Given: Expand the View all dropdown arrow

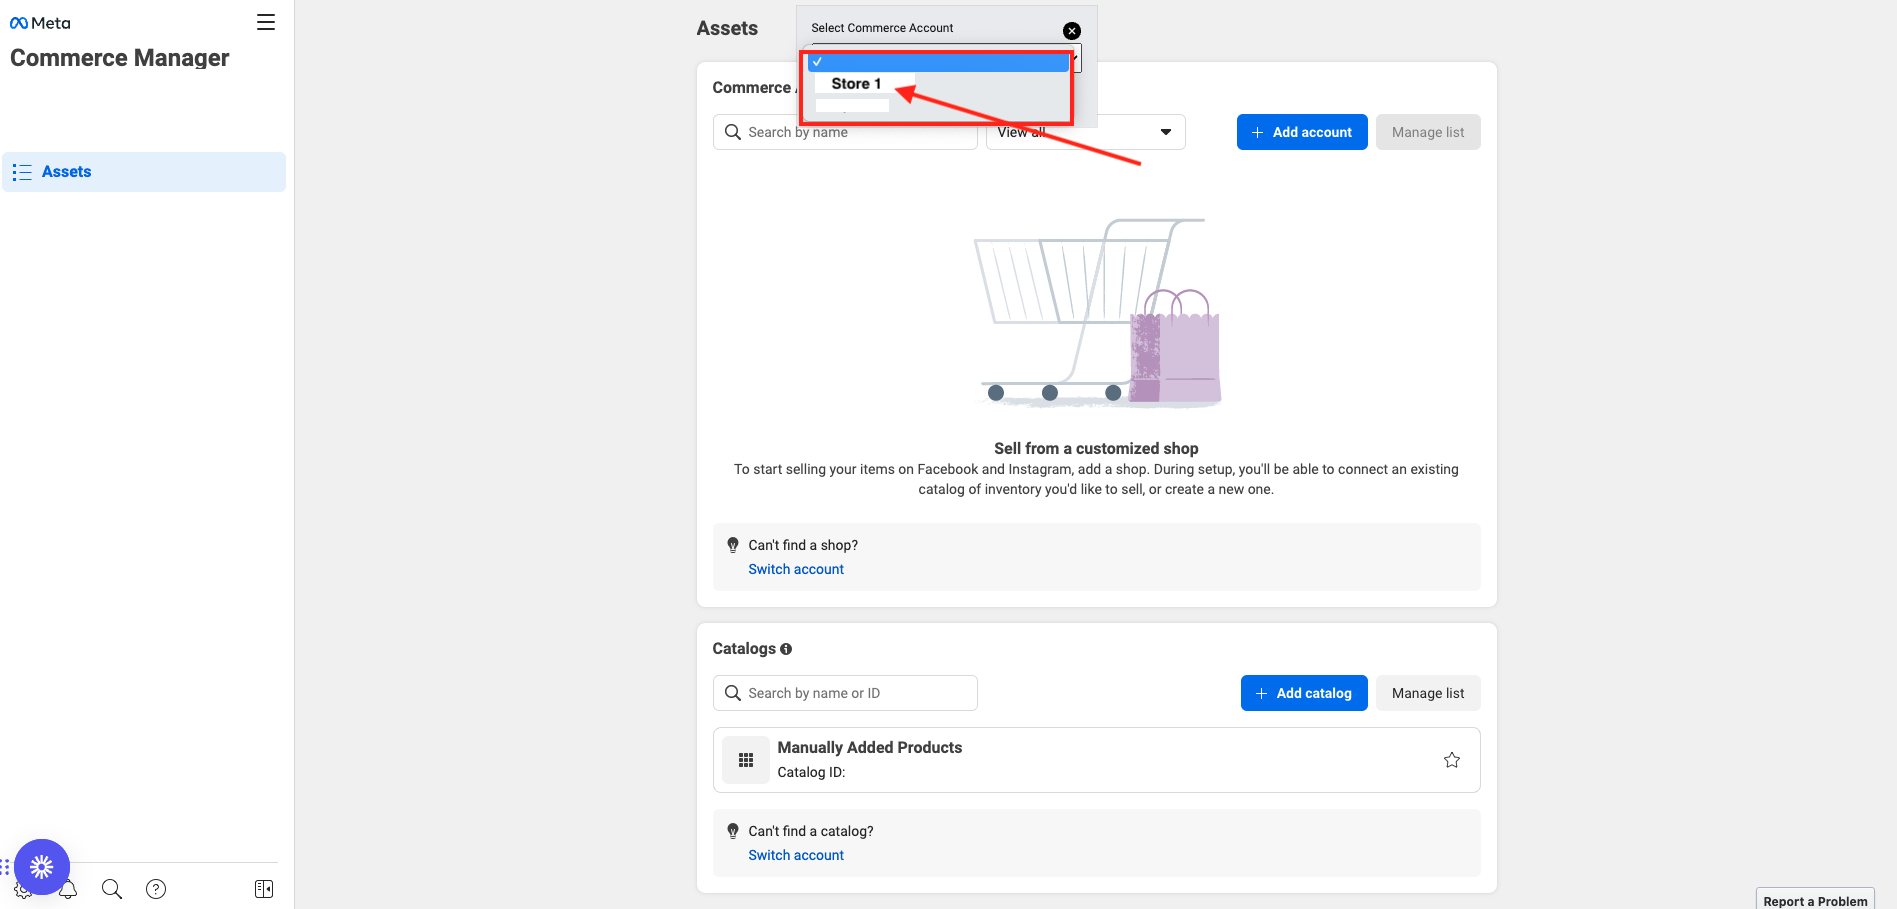Looking at the screenshot, I should point(1165,132).
